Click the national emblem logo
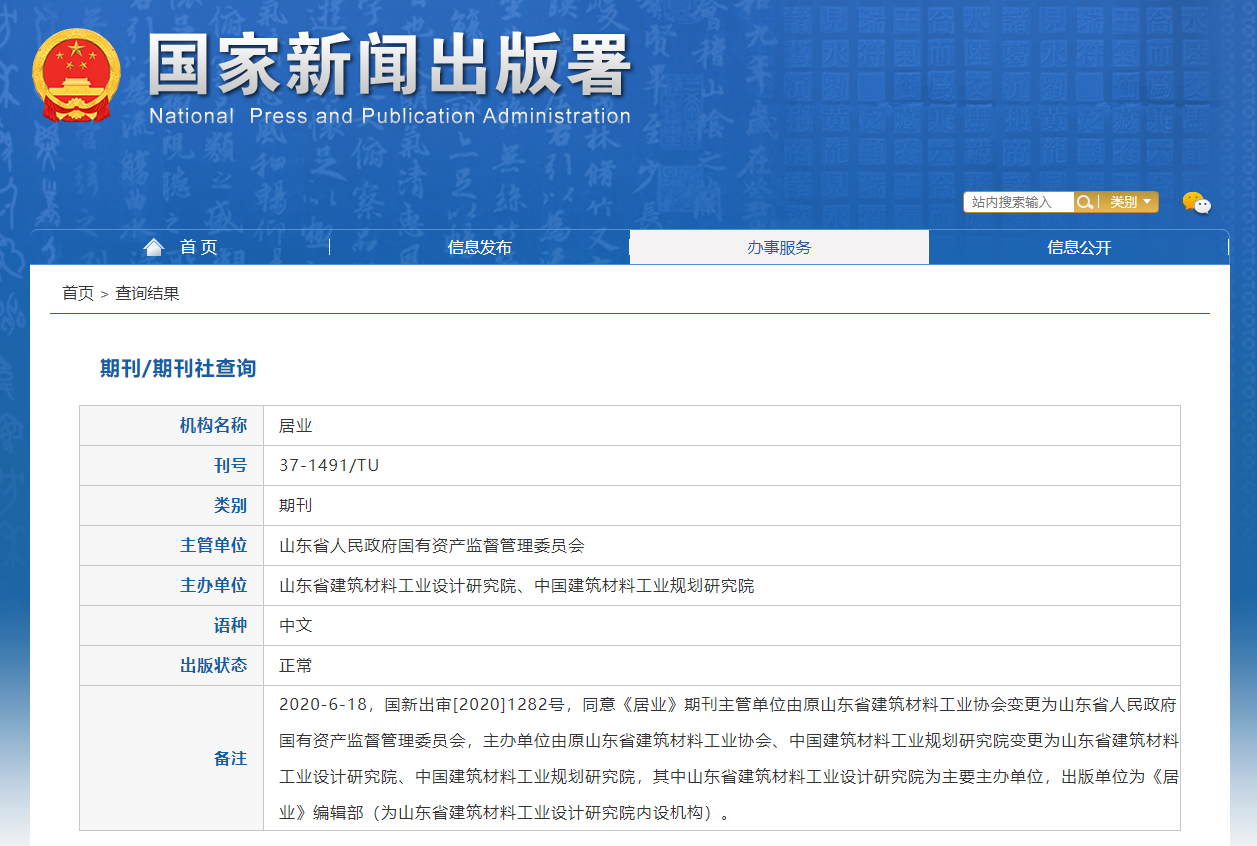The height and width of the screenshot is (846, 1257). tap(76, 75)
